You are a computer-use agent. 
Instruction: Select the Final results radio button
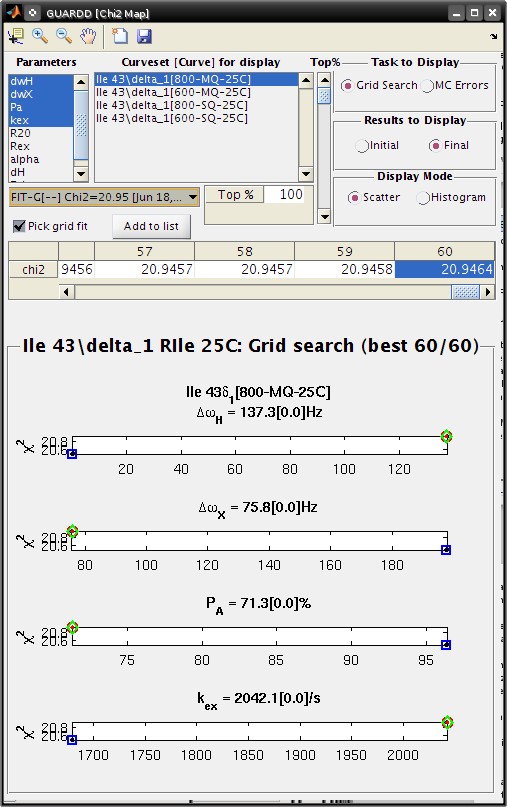coord(435,146)
